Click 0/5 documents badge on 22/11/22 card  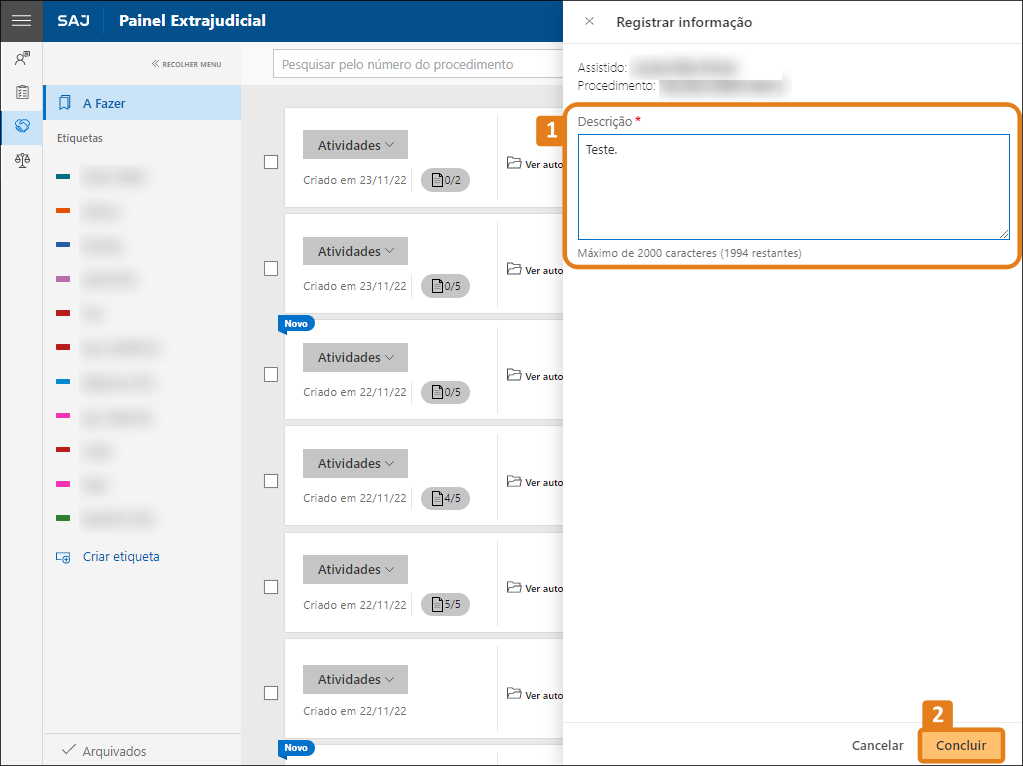coord(446,392)
